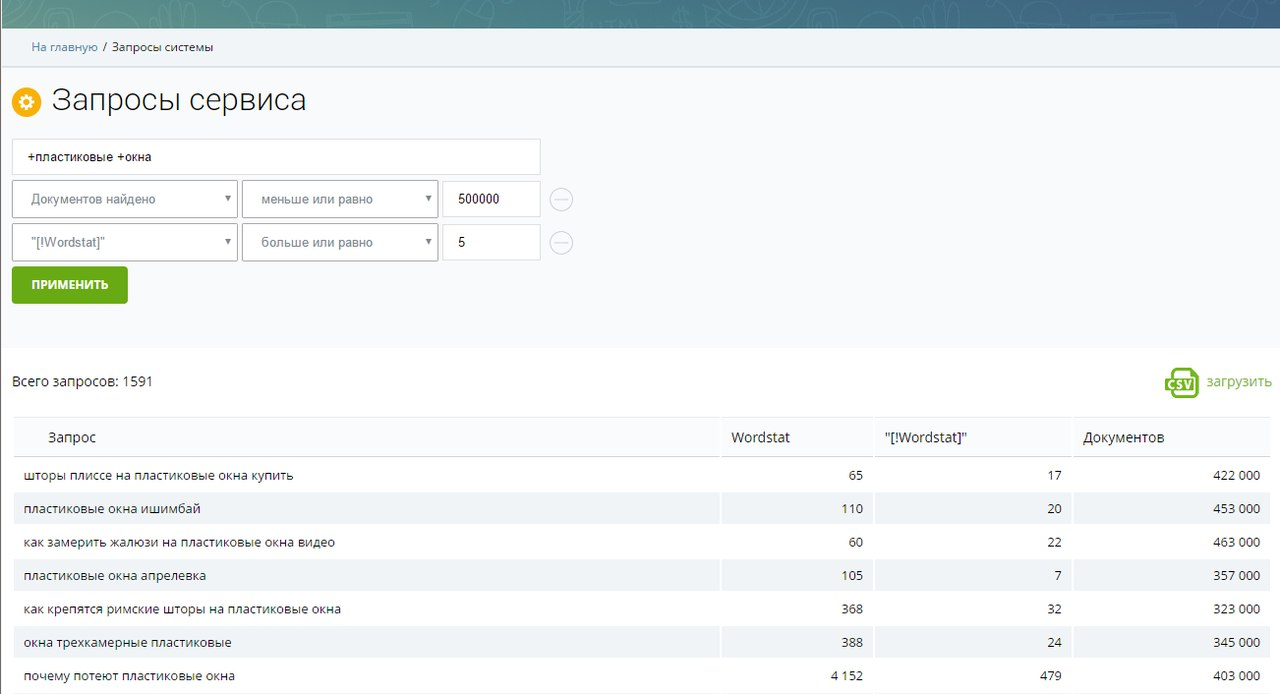Screen dimensions: 1280x694
Task: Click the 'загрузить' download link
Action: (x=1238, y=382)
